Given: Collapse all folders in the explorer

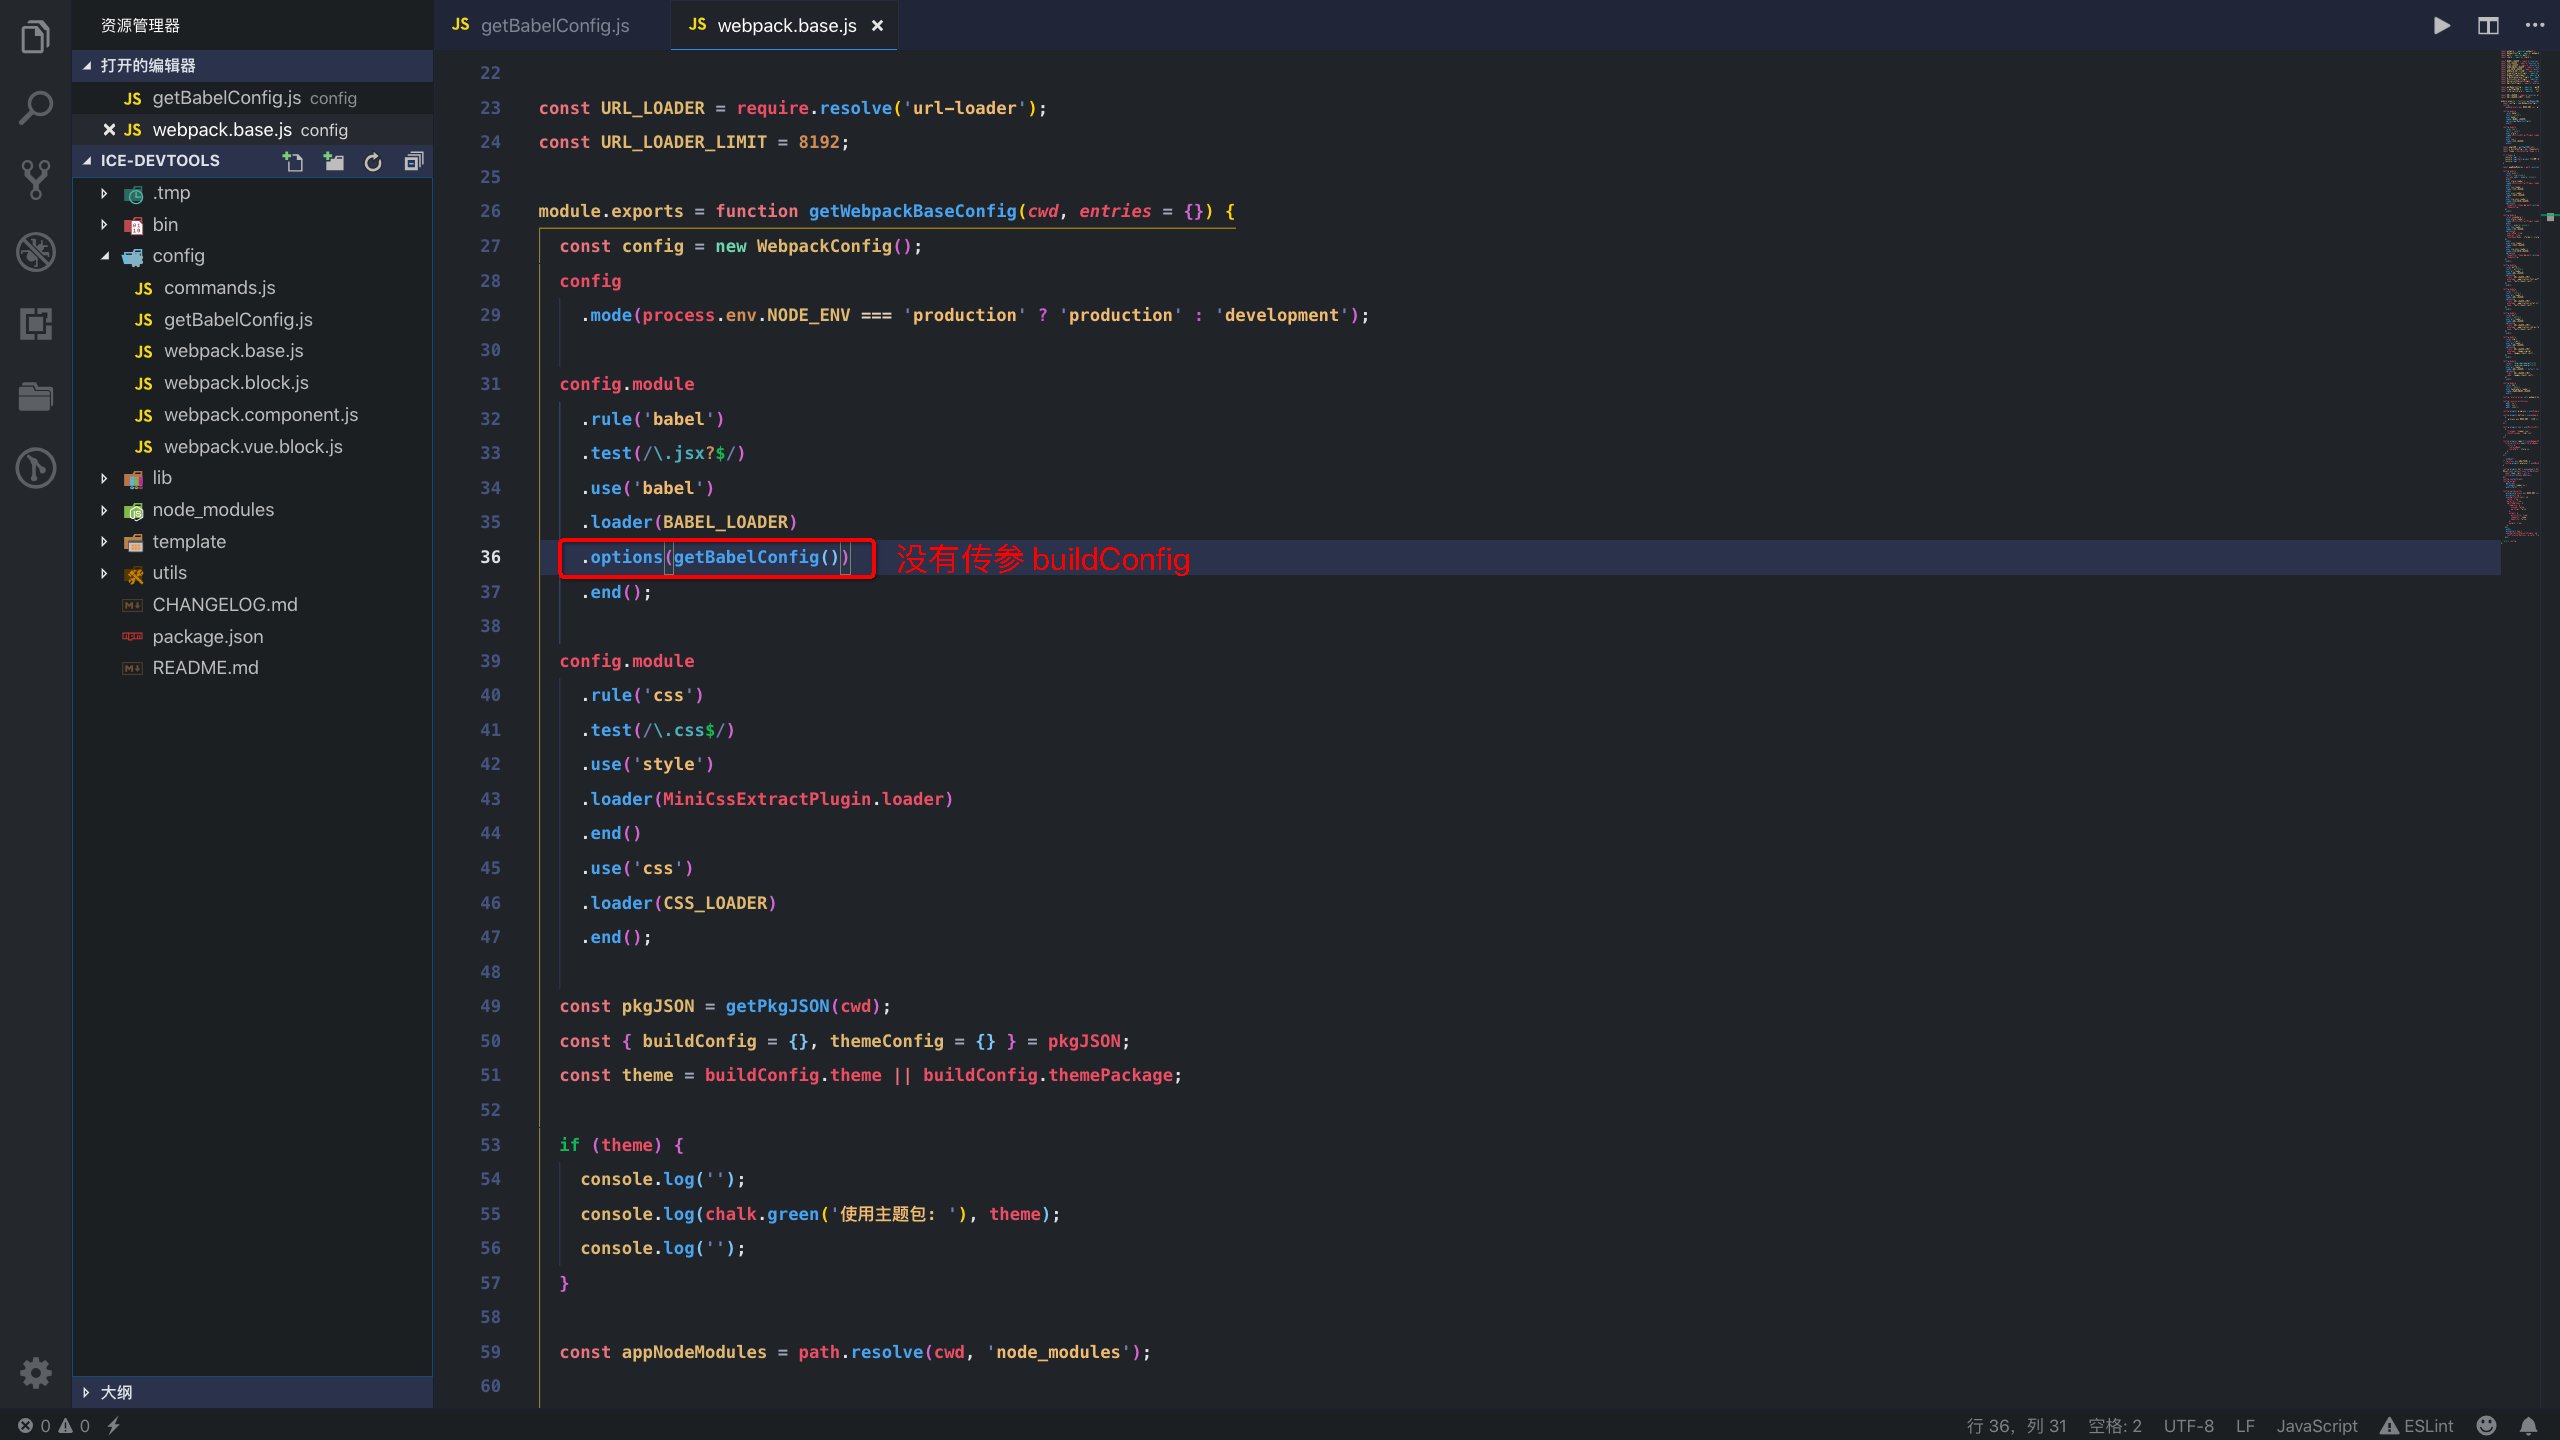Looking at the screenshot, I should (412, 161).
